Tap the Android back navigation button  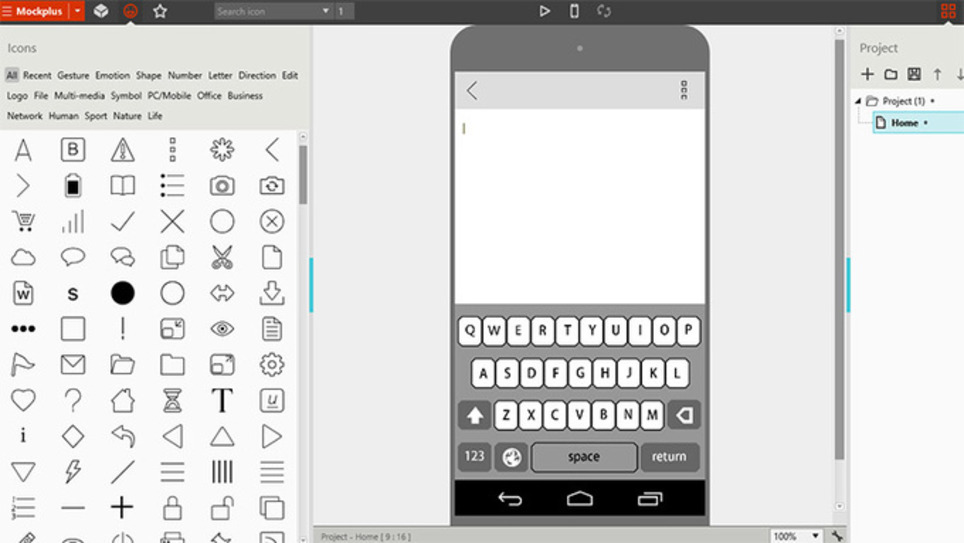pos(510,499)
